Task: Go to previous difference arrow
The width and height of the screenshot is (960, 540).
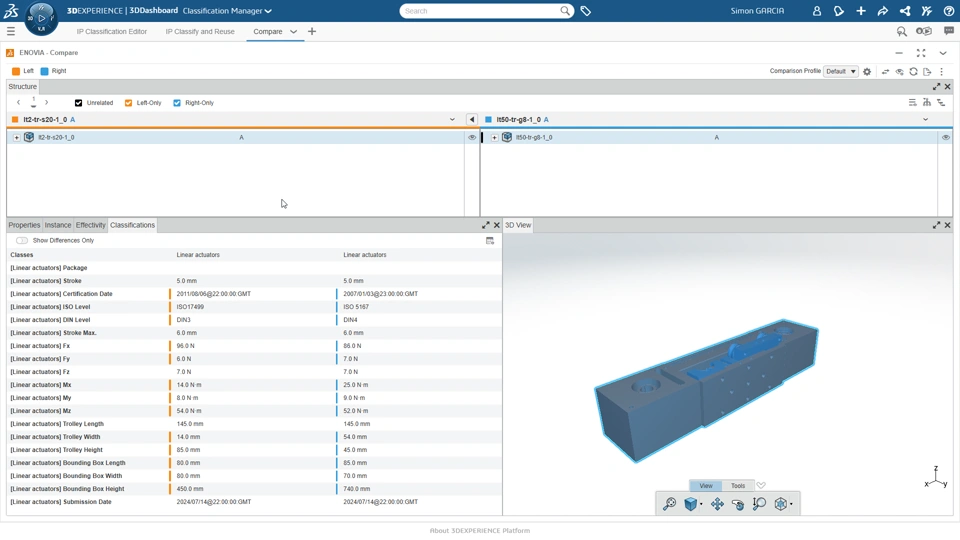Action: [x=18, y=103]
